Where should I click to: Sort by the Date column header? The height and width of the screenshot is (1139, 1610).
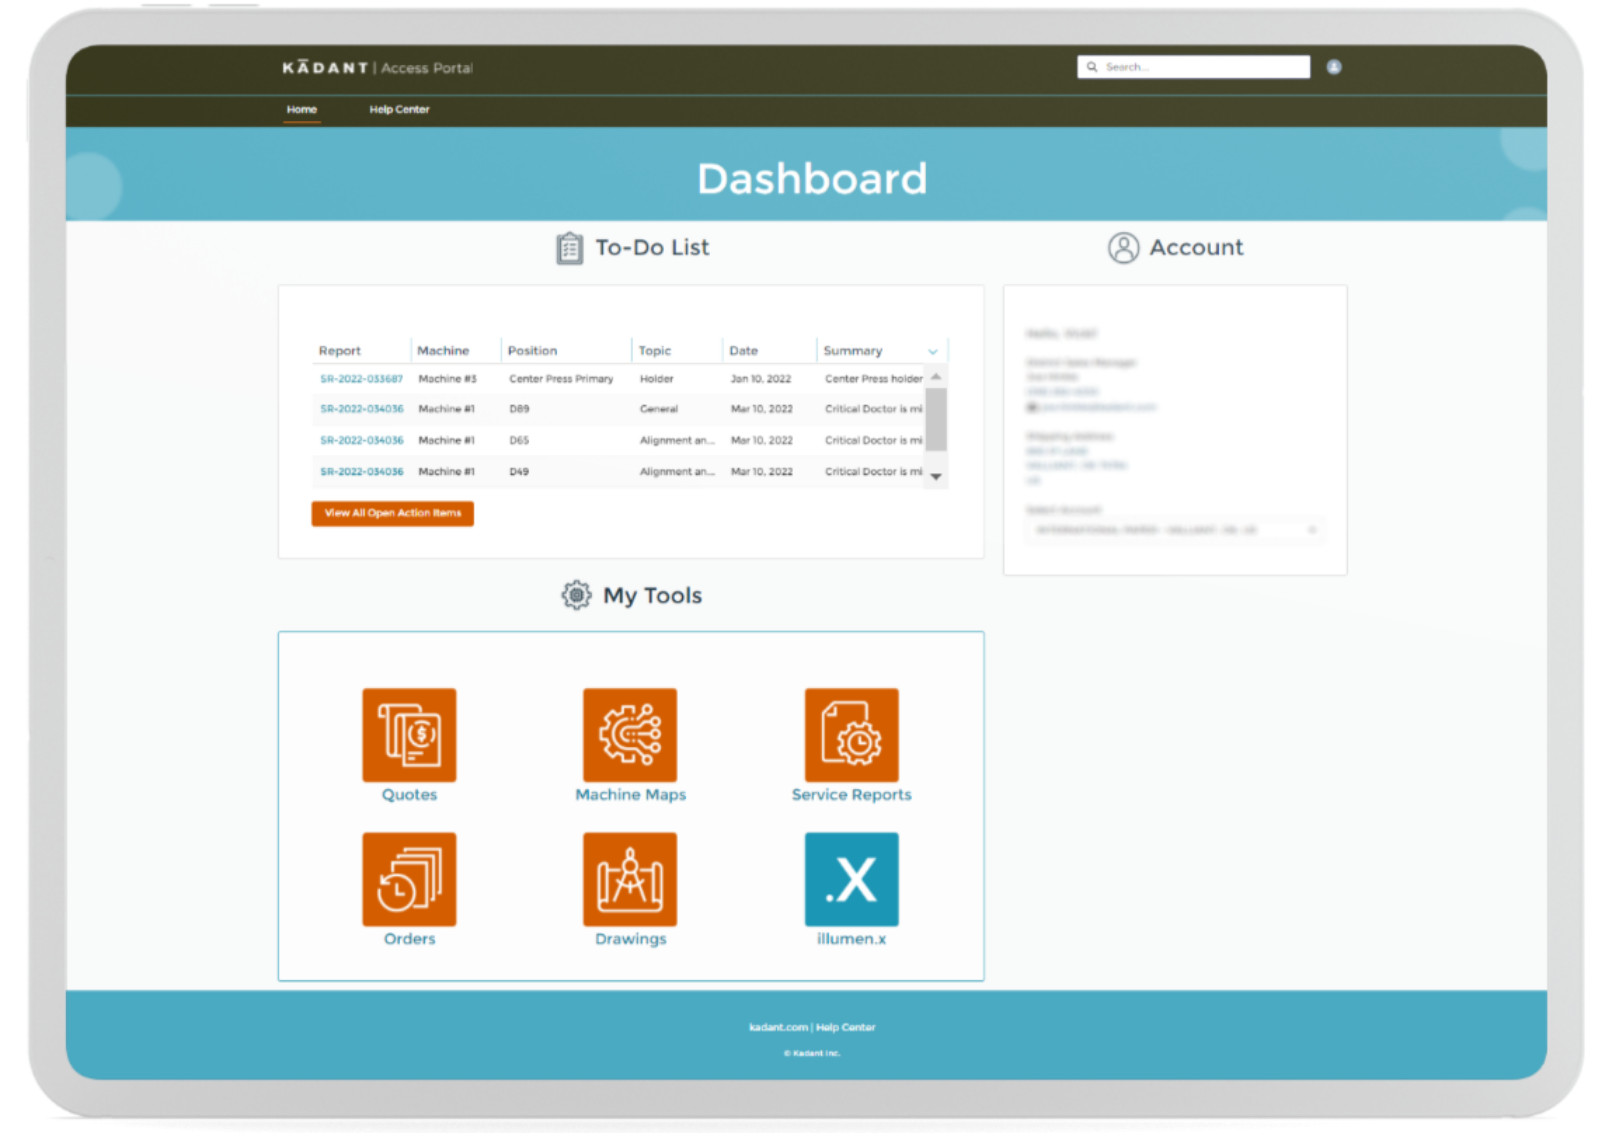pyautogui.click(x=743, y=351)
